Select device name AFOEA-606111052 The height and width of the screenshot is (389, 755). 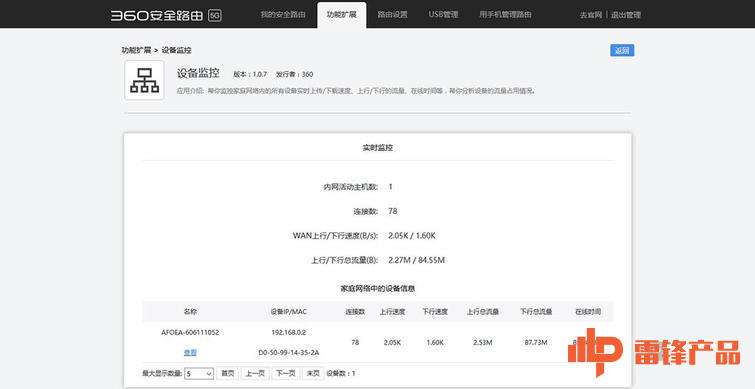[x=190, y=332]
